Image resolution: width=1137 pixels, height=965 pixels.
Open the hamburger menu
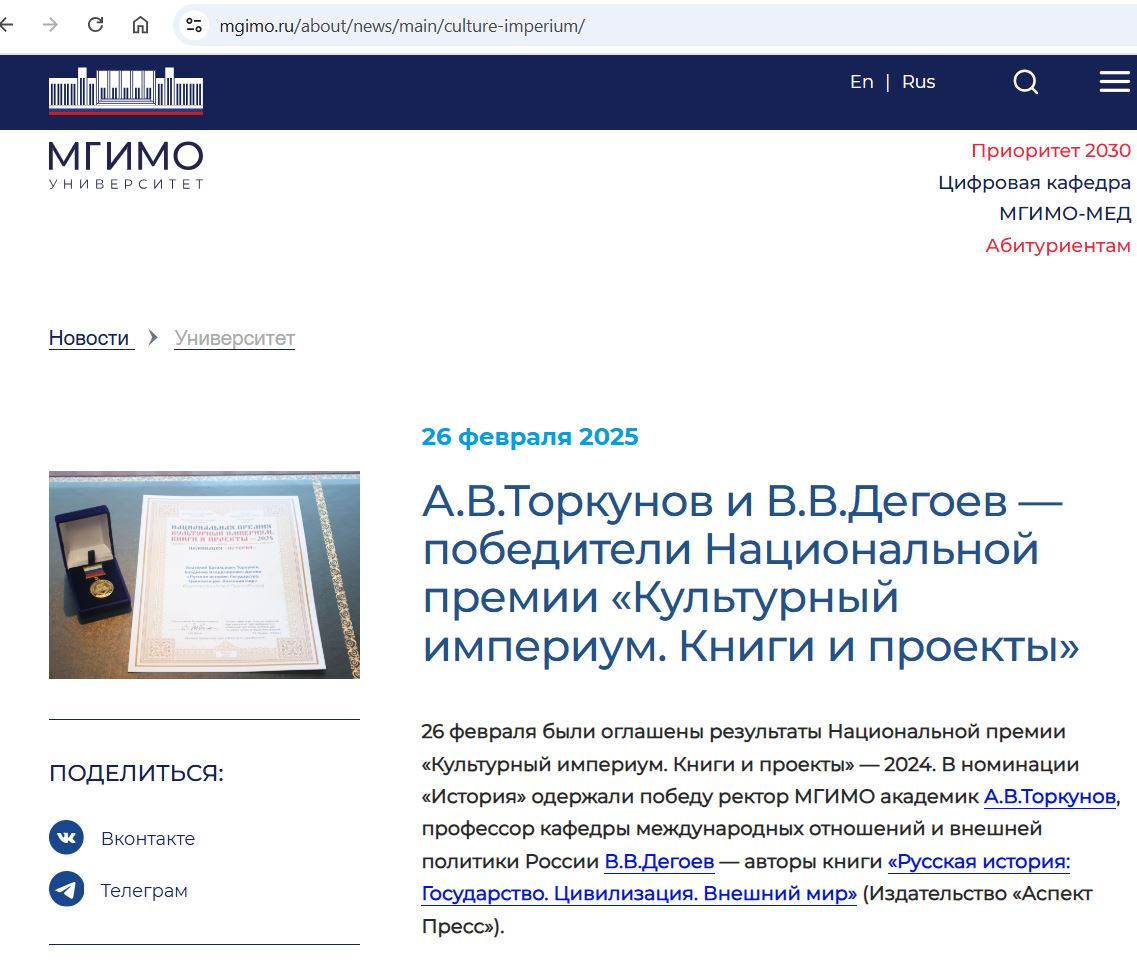click(1115, 82)
